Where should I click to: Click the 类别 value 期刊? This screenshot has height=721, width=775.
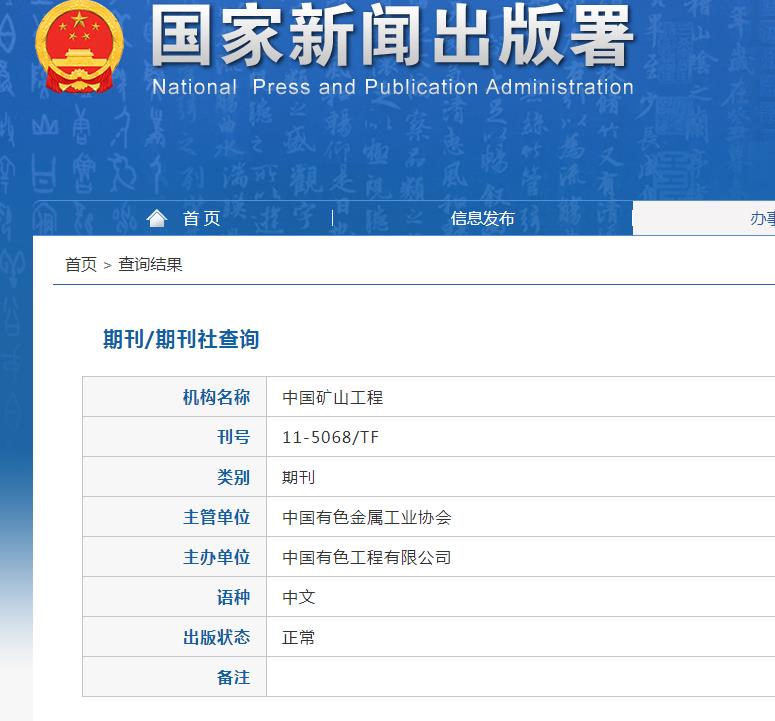(x=298, y=477)
